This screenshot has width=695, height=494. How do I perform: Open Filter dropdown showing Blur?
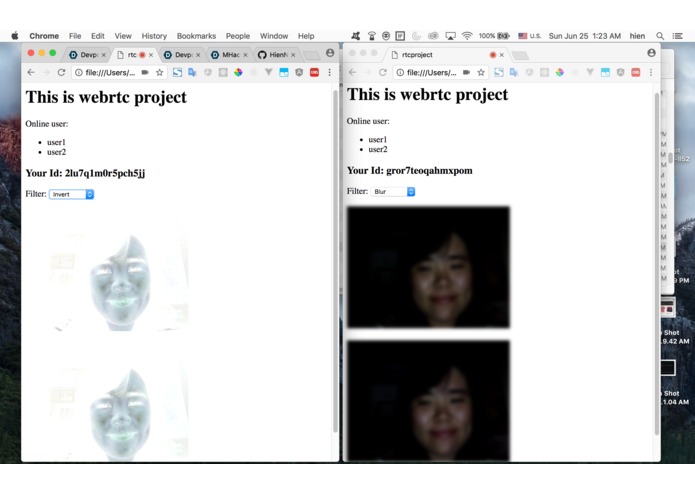click(393, 191)
